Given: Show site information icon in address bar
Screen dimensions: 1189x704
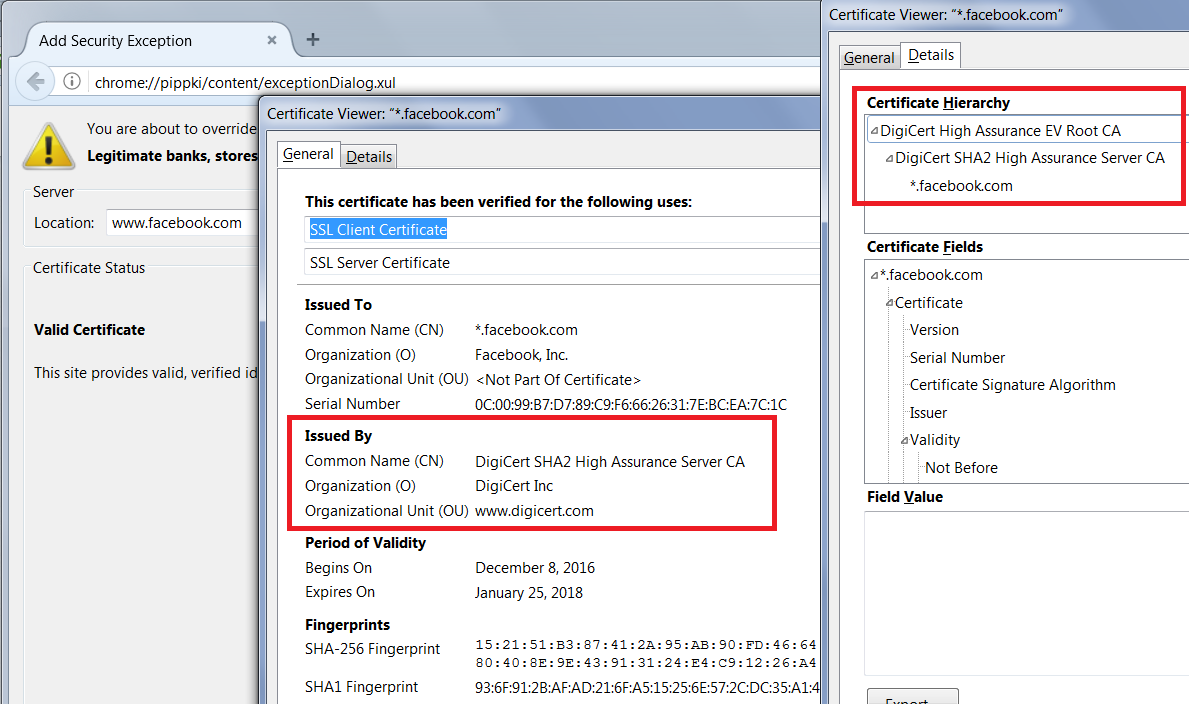Looking at the screenshot, I should point(72,81).
